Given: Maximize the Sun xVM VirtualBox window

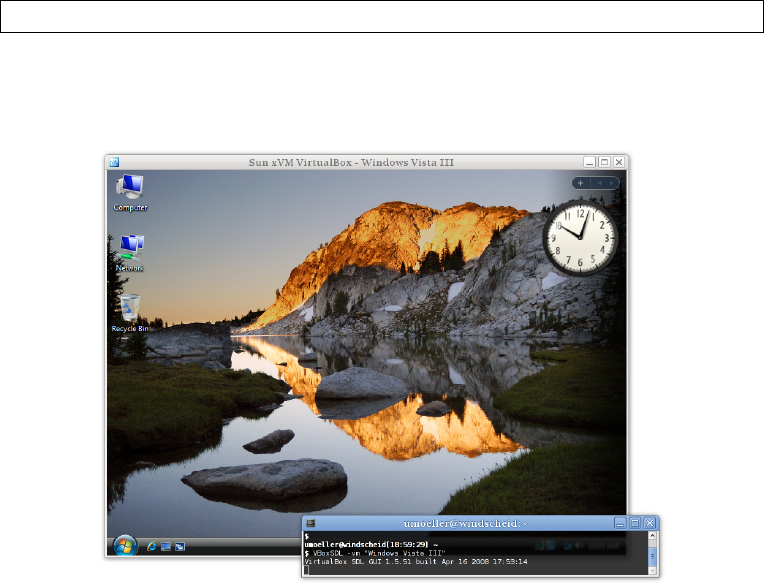Looking at the screenshot, I should tap(604, 162).
